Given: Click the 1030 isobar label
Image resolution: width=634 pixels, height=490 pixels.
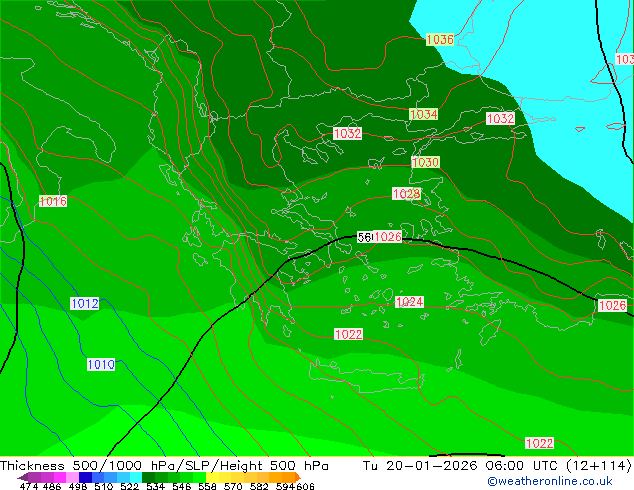Looking at the screenshot, I should (x=425, y=162).
